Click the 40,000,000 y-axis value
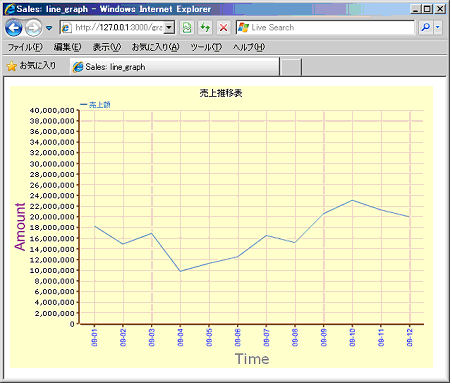Screen dimensions: 452x385 tap(52, 110)
